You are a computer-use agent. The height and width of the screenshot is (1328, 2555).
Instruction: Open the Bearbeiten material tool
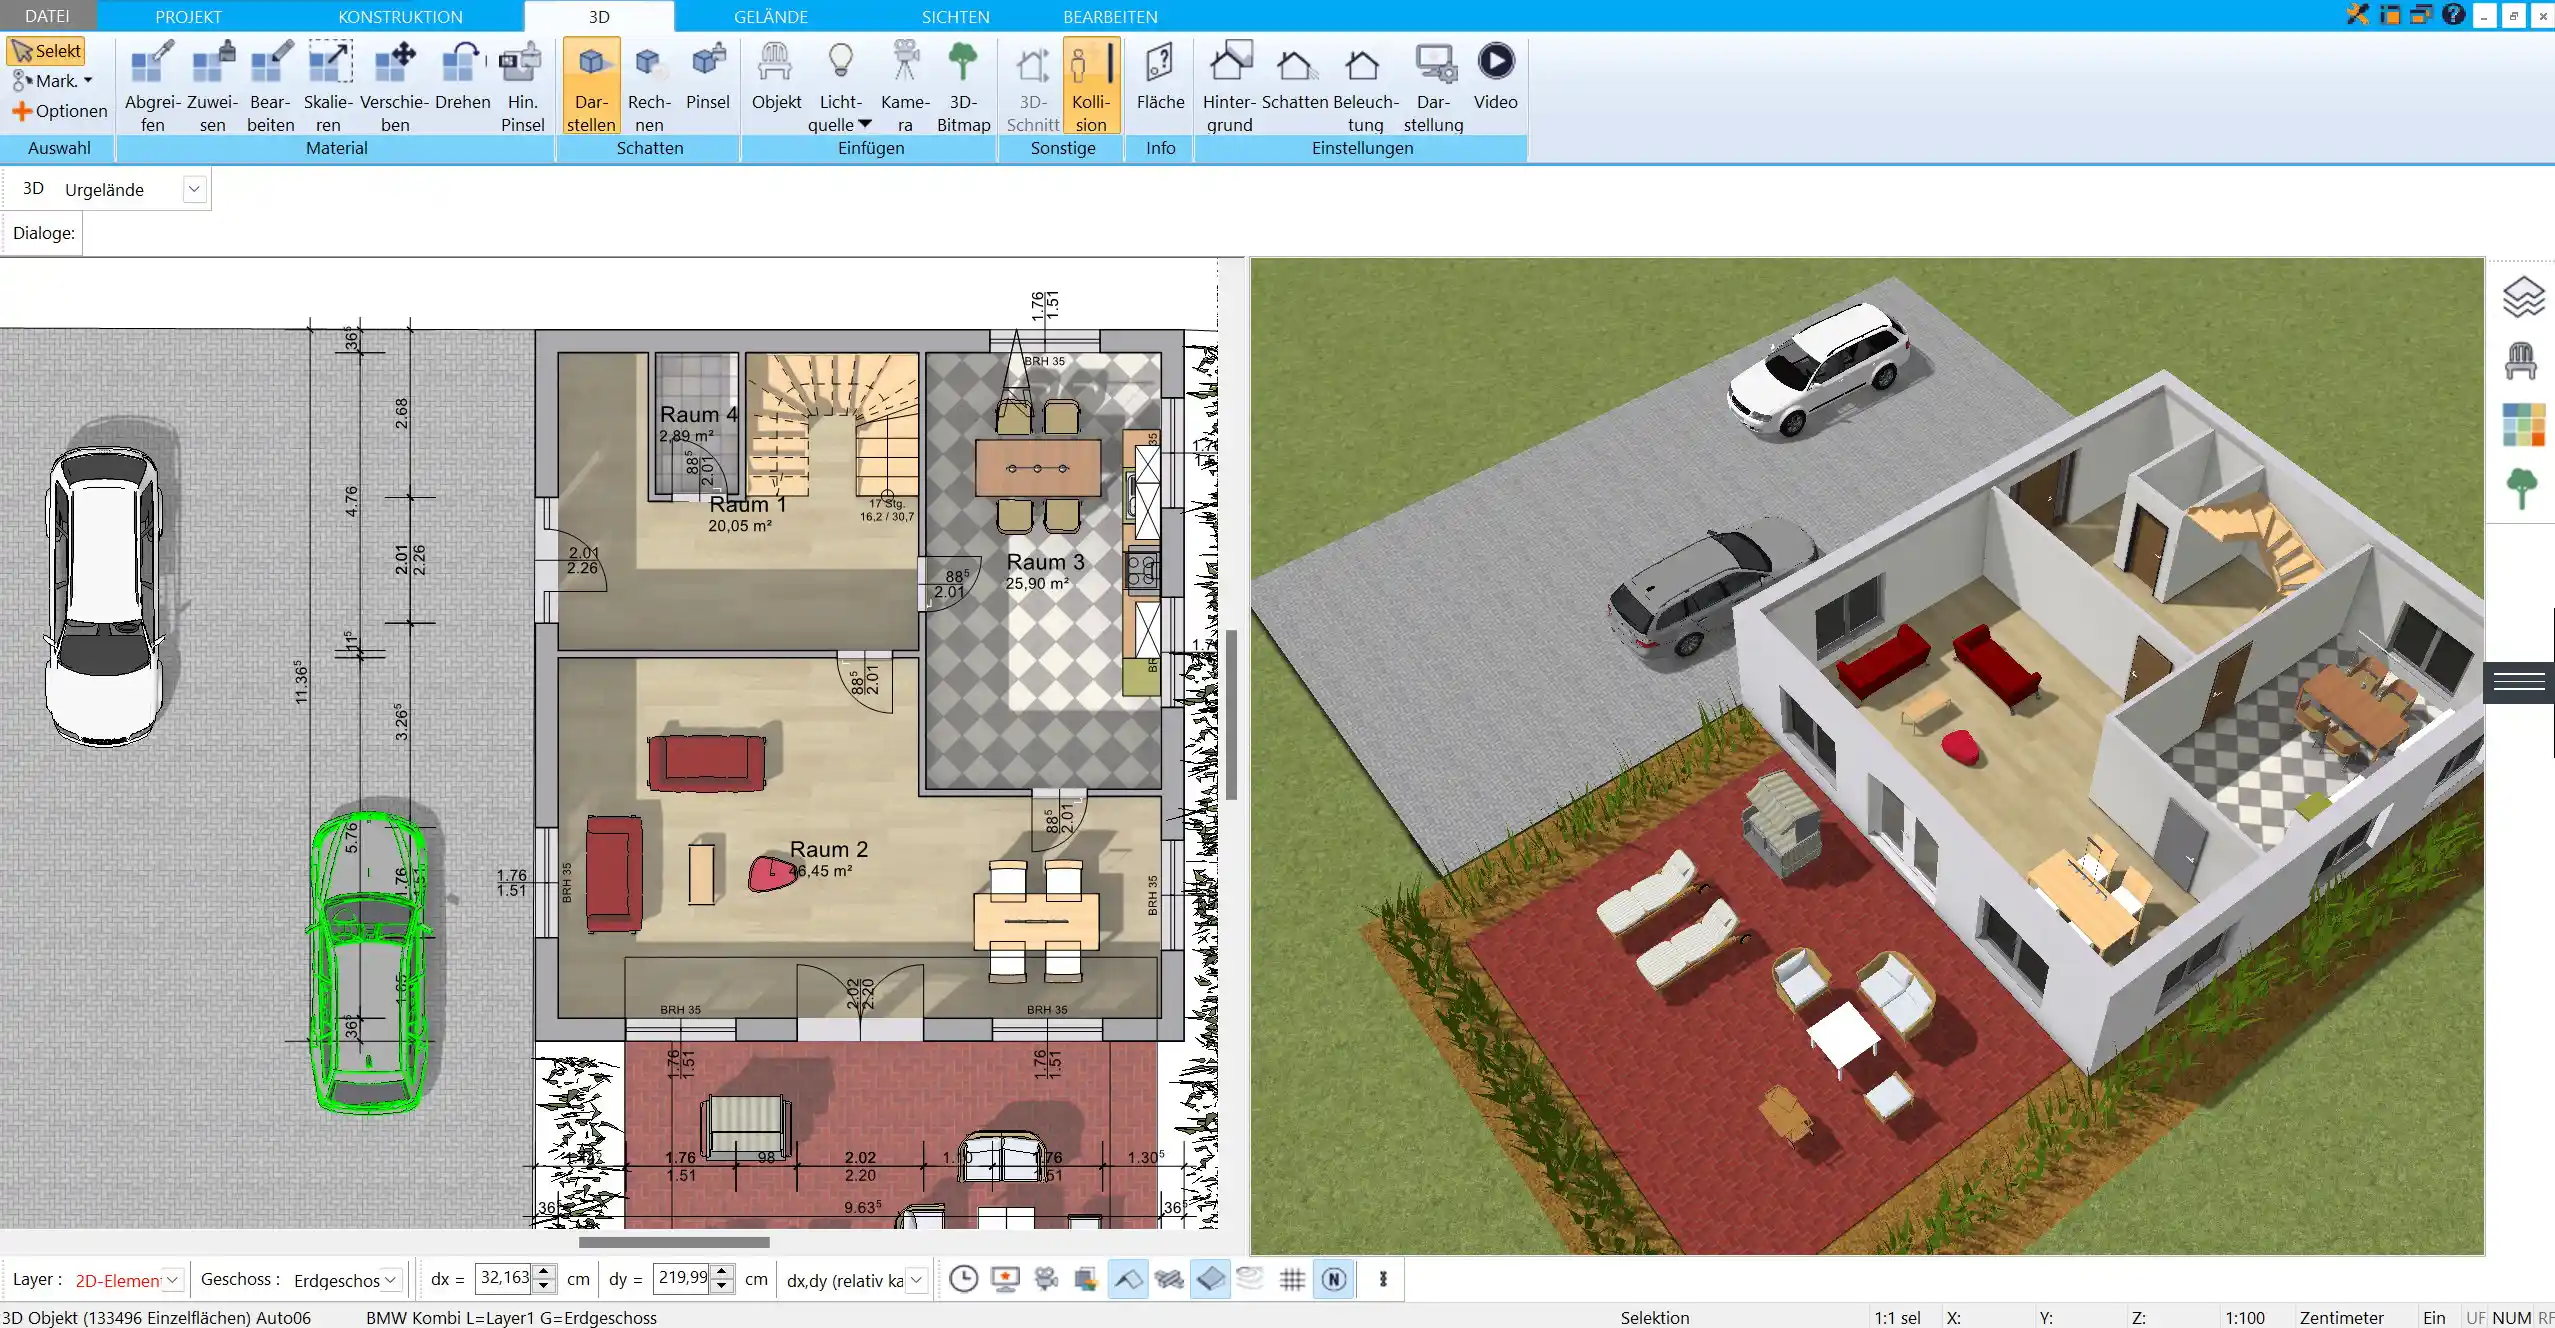pyautogui.click(x=271, y=86)
